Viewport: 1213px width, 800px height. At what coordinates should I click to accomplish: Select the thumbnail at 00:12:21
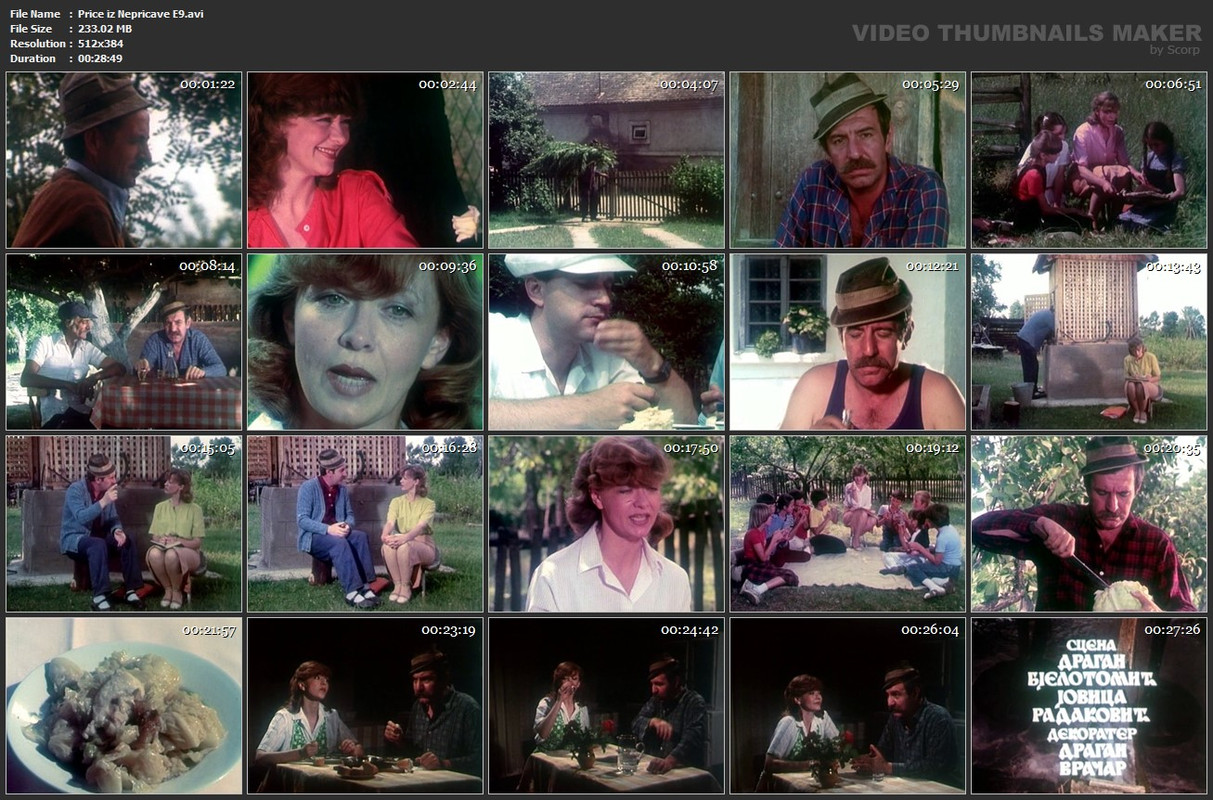point(848,342)
